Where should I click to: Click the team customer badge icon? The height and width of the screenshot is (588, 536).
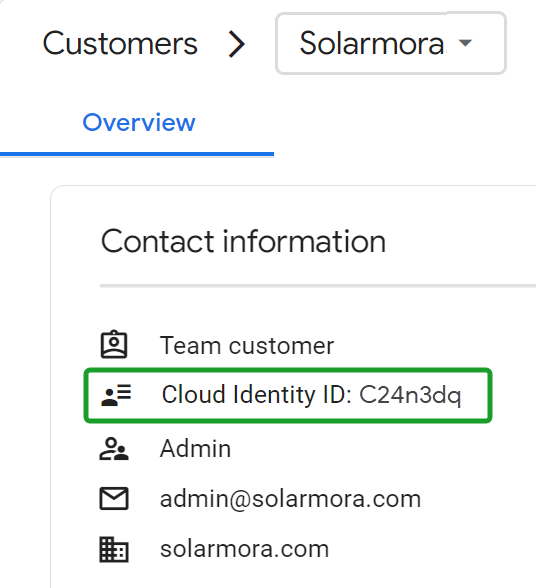(114, 344)
